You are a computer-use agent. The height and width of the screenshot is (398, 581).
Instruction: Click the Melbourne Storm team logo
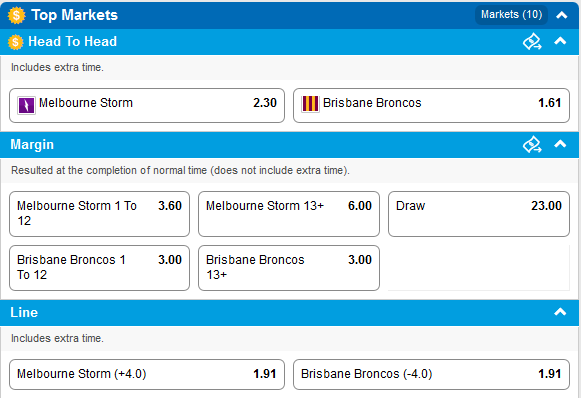point(26,105)
